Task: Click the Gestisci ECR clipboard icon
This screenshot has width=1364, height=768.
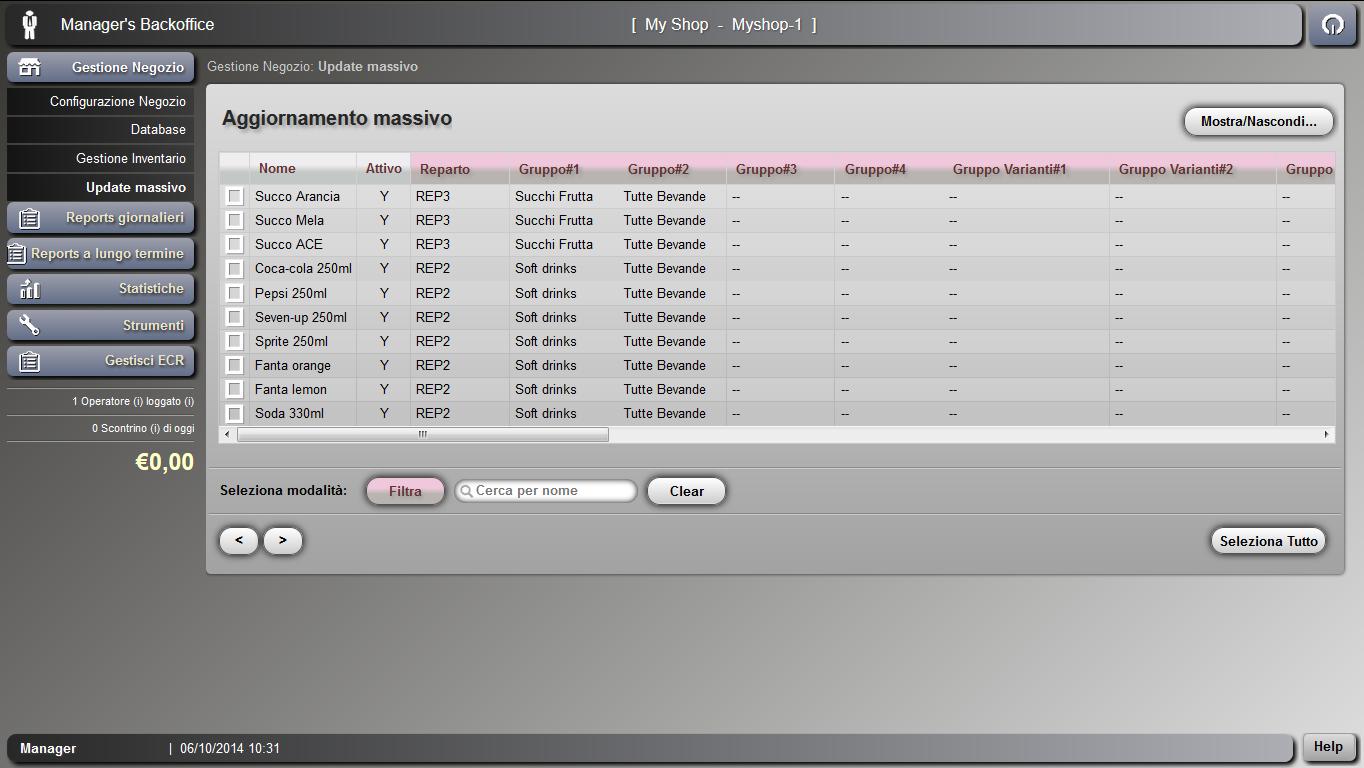Action: point(30,361)
